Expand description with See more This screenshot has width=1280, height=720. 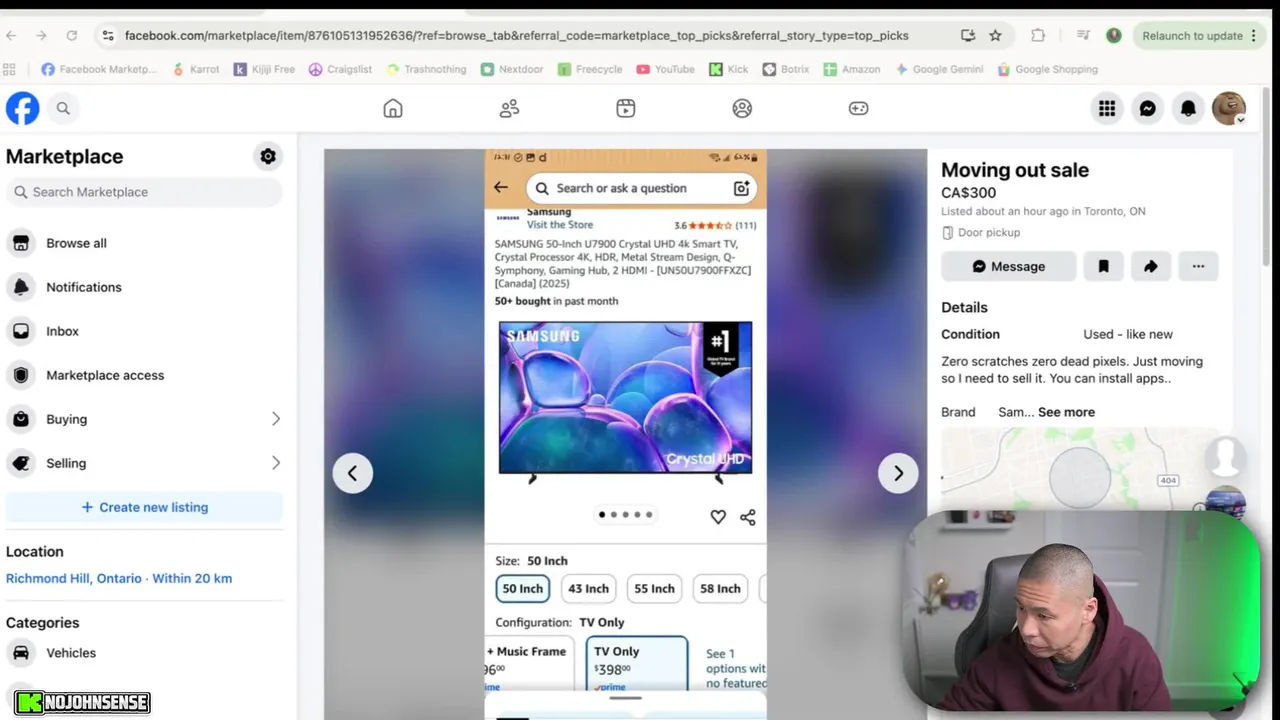click(x=1066, y=412)
